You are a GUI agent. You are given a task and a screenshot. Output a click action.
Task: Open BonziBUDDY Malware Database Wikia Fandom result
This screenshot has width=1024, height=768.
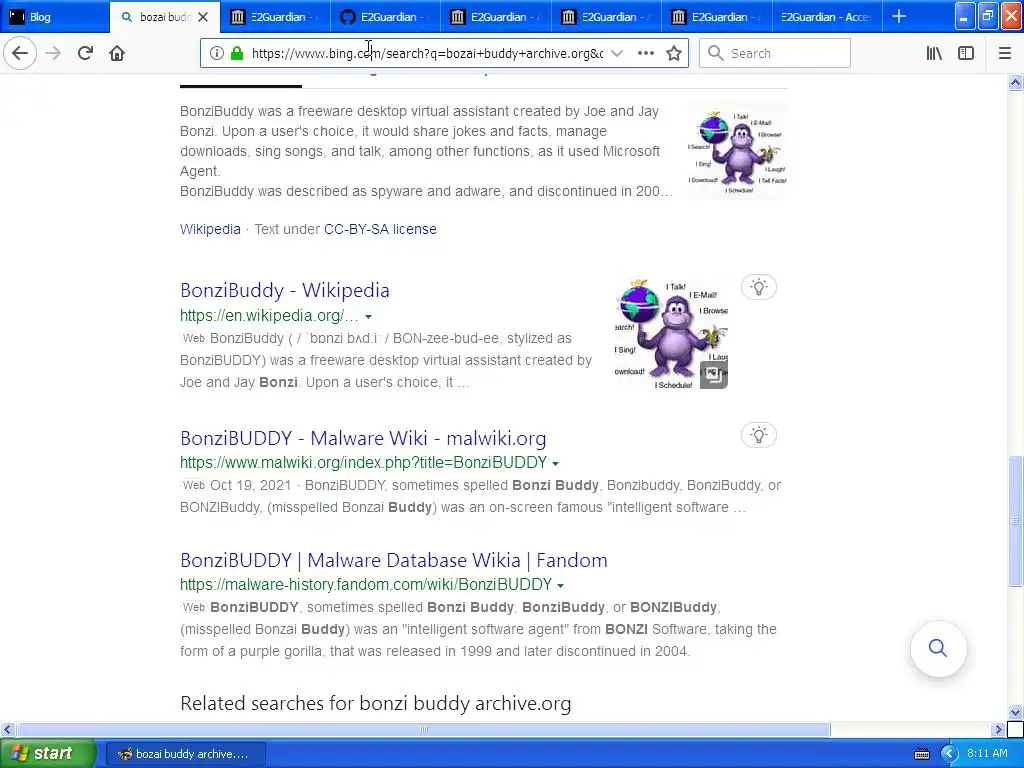pos(394,560)
